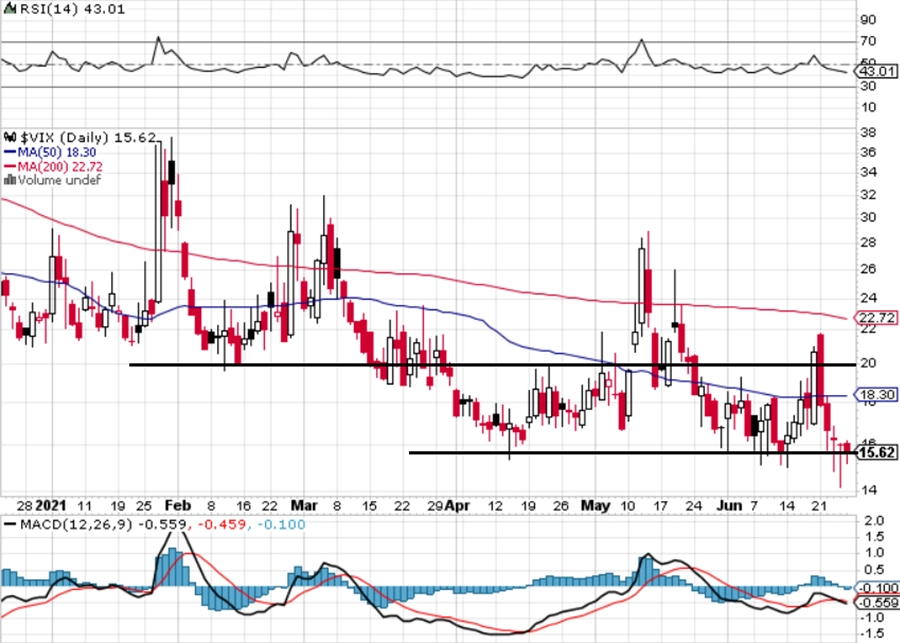This screenshot has width=900, height=643.
Task: Click the 18.30 MA(50) value tag
Action: 876,395
